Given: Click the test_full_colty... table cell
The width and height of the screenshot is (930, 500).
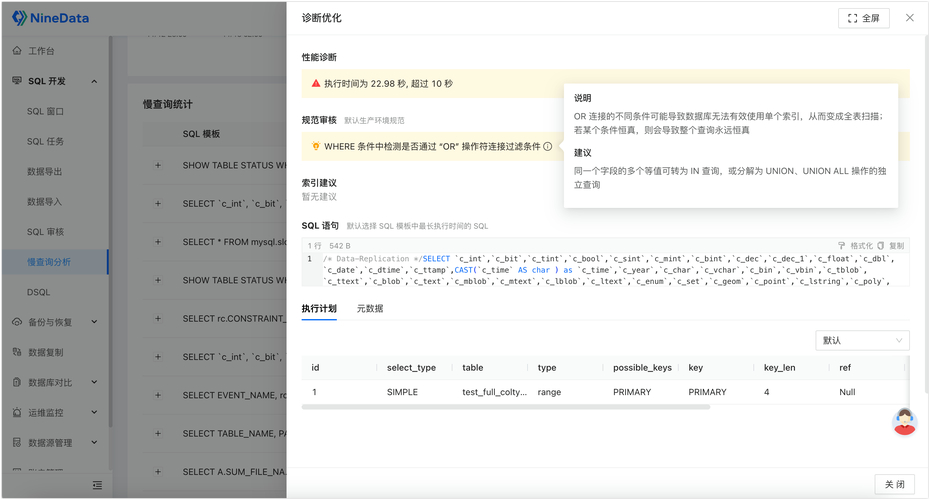Looking at the screenshot, I should click(495, 392).
